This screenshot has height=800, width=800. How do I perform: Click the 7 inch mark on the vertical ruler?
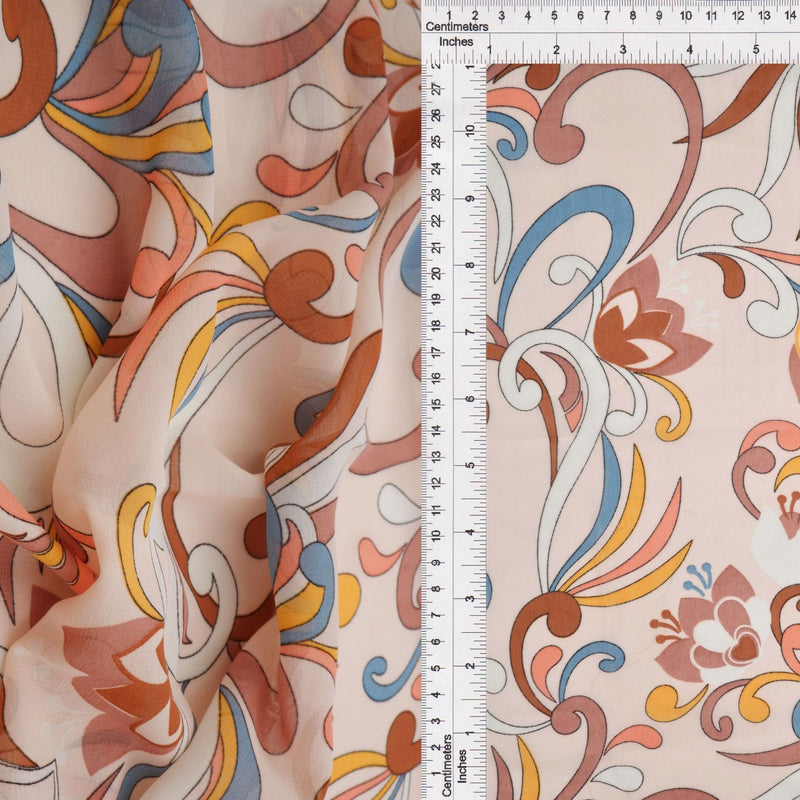(x=469, y=332)
